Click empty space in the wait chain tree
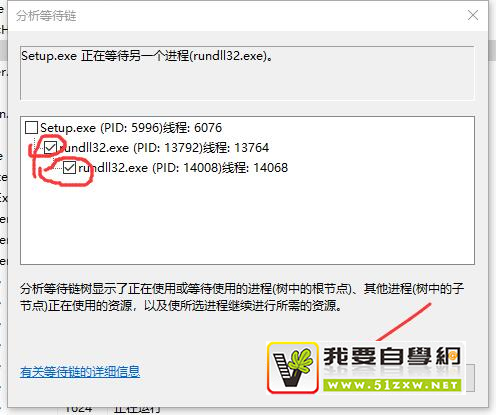 [x=247, y=220]
